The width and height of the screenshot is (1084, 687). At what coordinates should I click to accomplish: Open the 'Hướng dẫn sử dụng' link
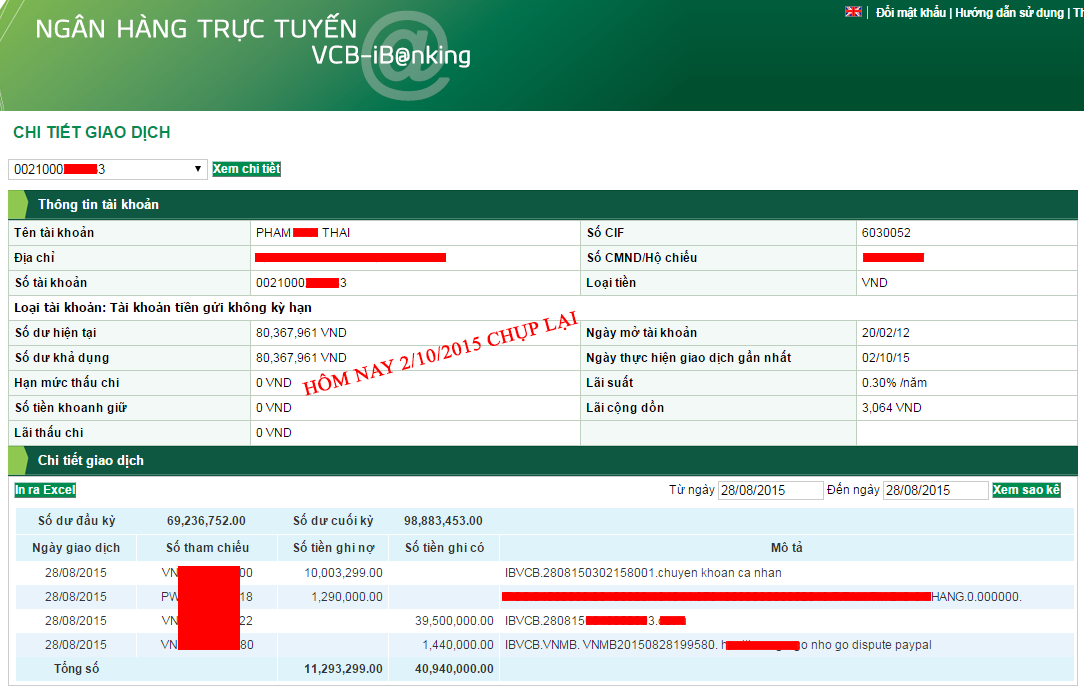(1009, 12)
